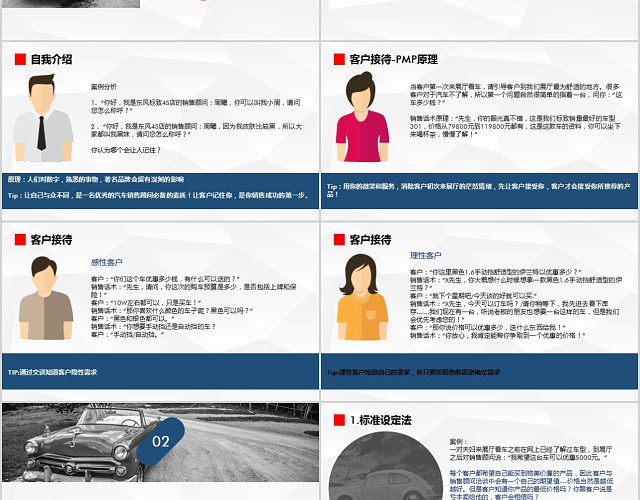Select the woman in pink shirt avatar
640x500 pixels.
pyautogui.click(x=362, y=117)
